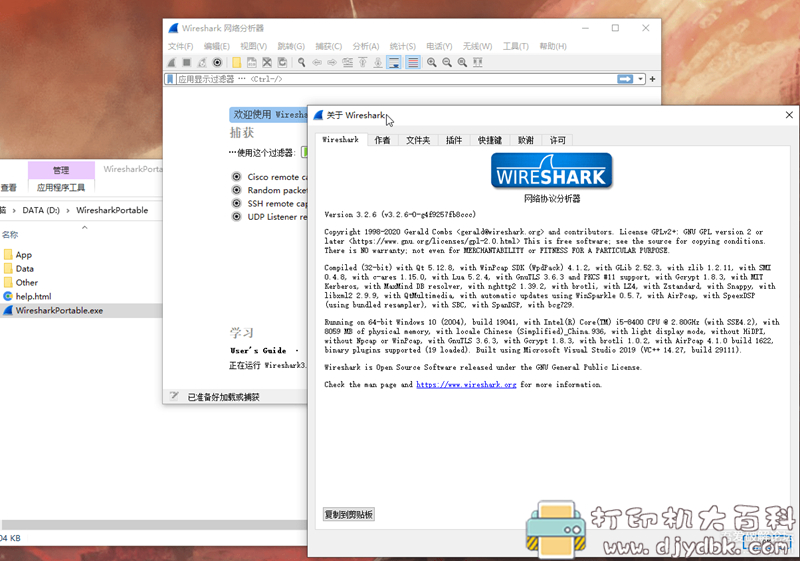
Task: Click the settings icon beside UDP Listener
Action: point(237,216)
